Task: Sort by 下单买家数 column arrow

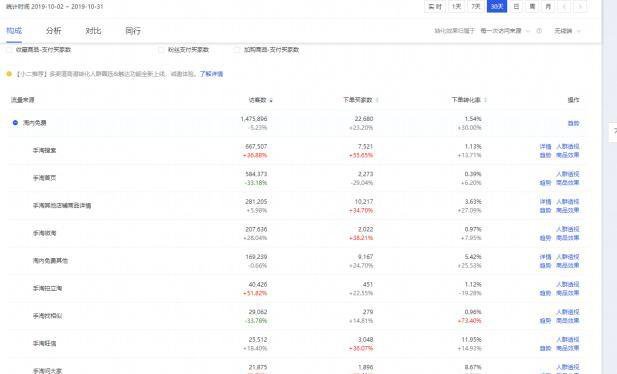Action: (x=377, y=100)
